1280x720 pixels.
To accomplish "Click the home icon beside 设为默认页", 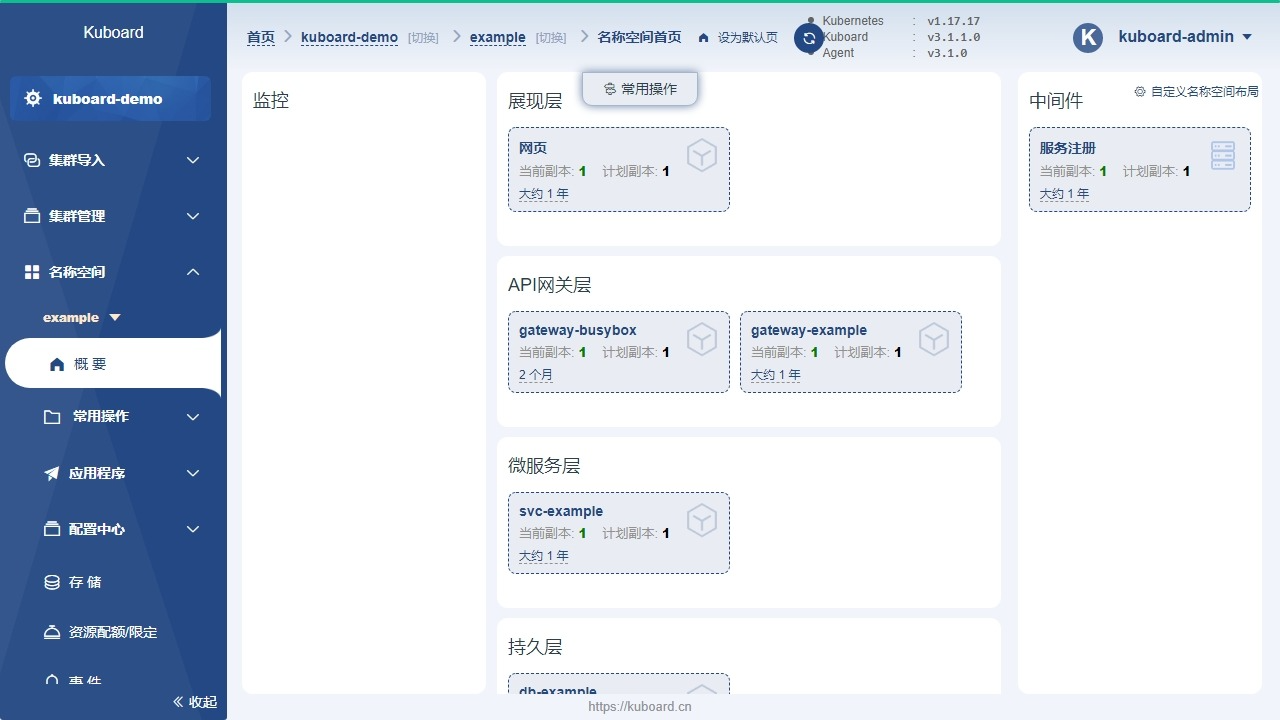I will 704,38.
